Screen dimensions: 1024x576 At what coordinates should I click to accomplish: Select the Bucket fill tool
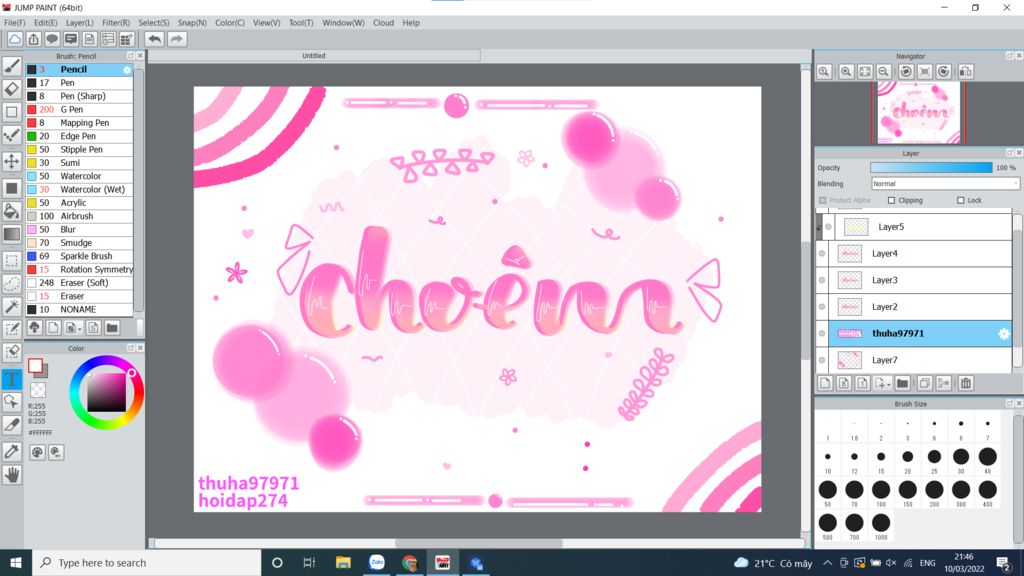12,210
